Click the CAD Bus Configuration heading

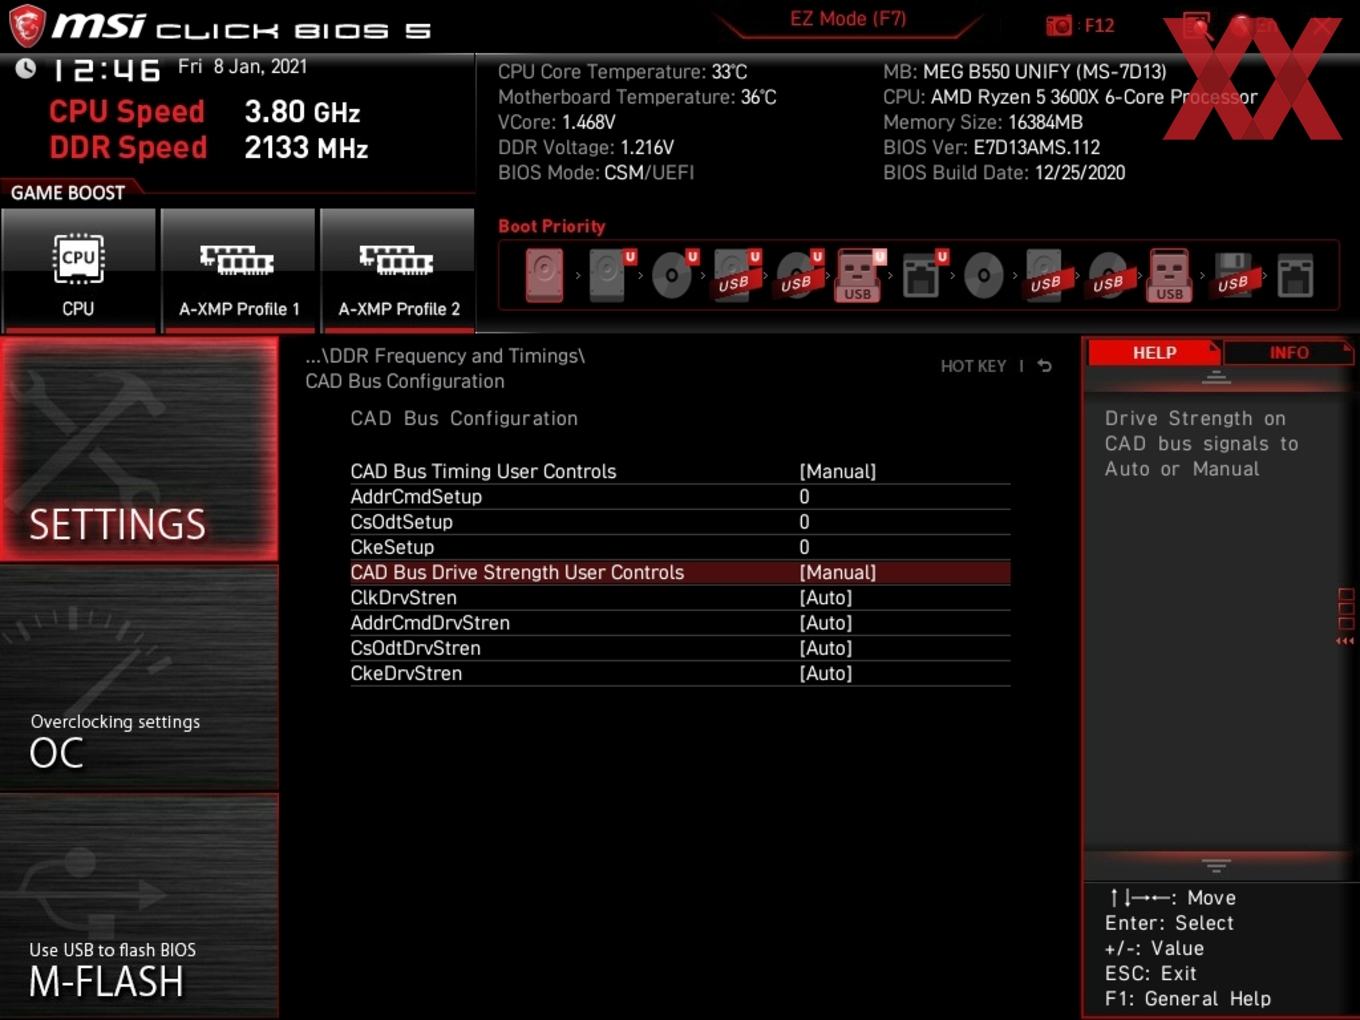tap(464, 418)
